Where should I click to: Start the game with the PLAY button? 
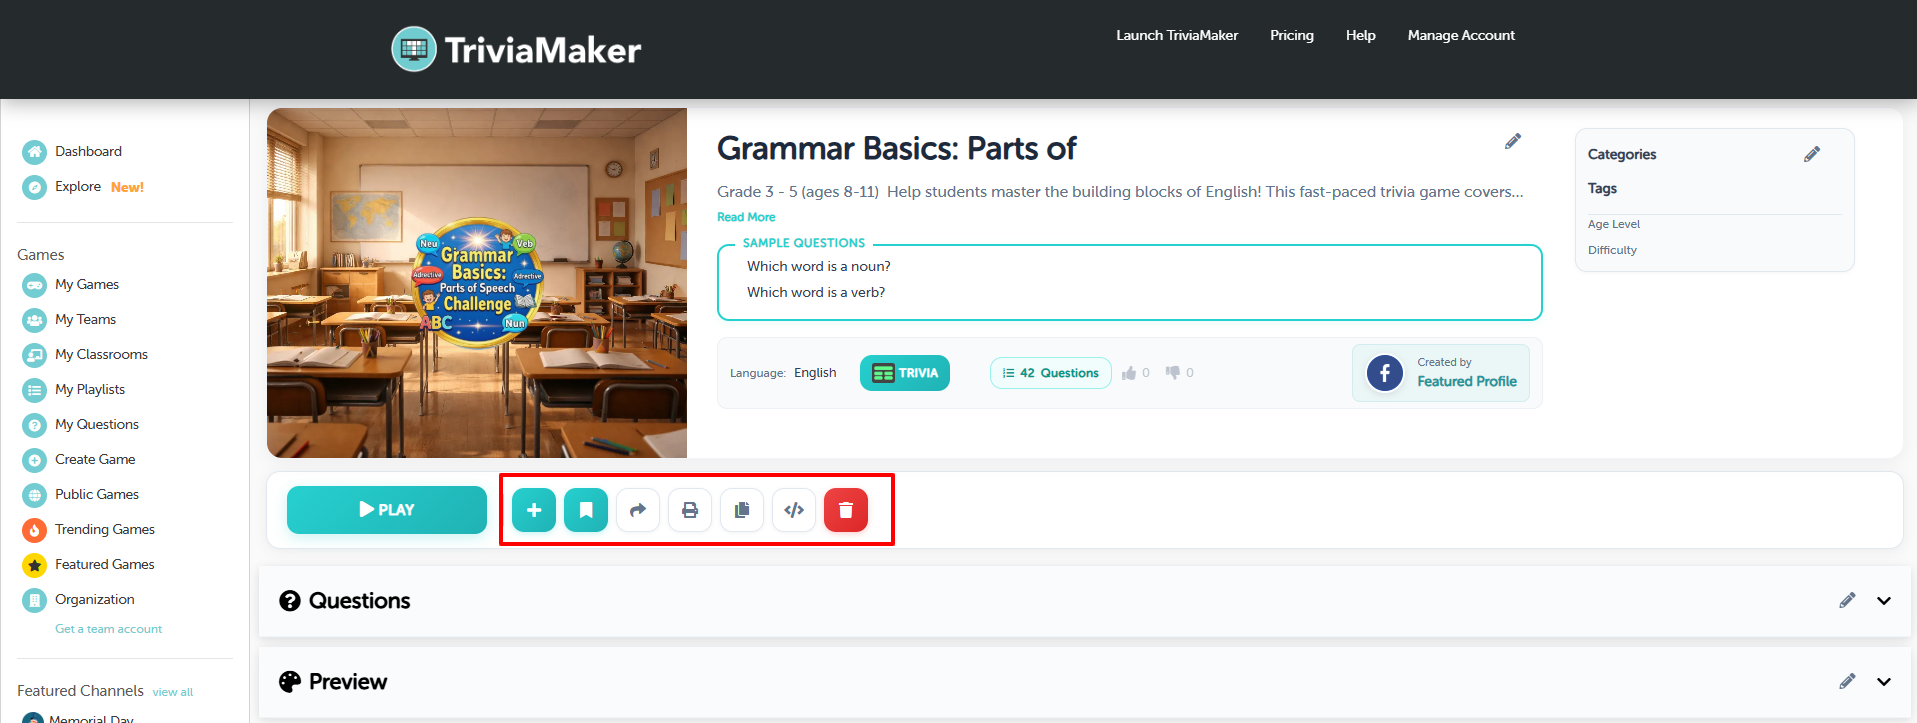tap(387, 510)
